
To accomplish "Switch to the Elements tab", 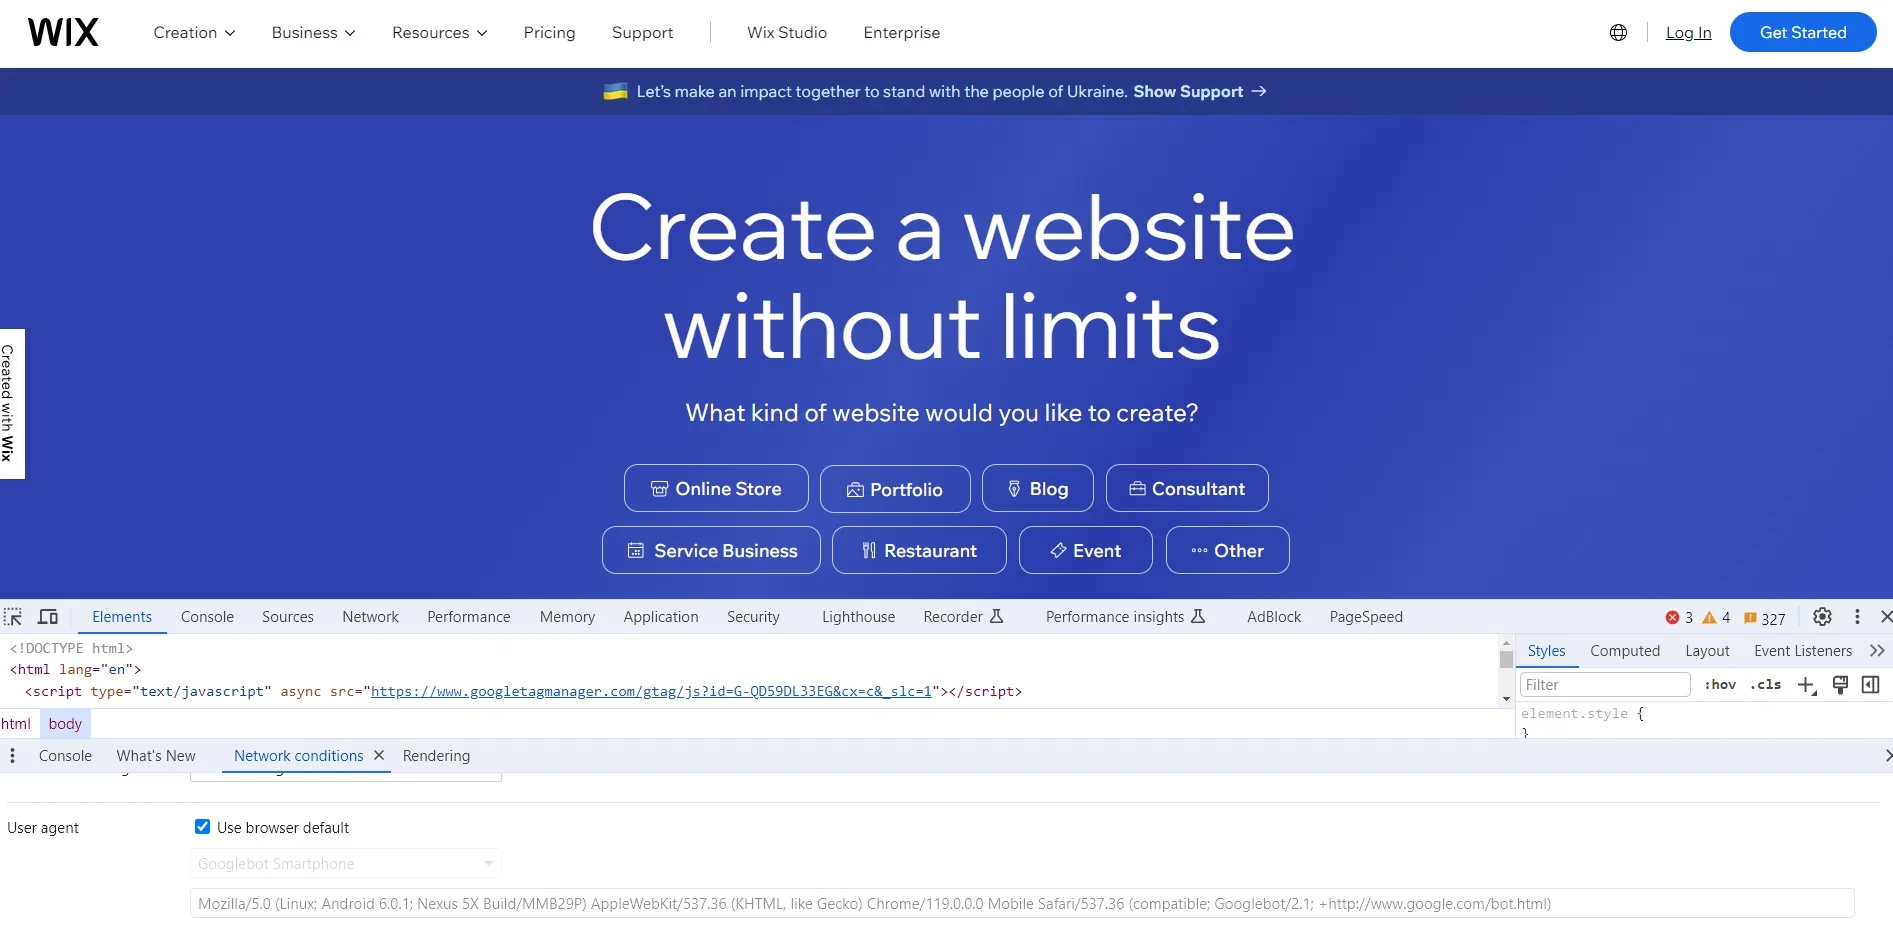I will pyautogui.click(x=122, y=617).
